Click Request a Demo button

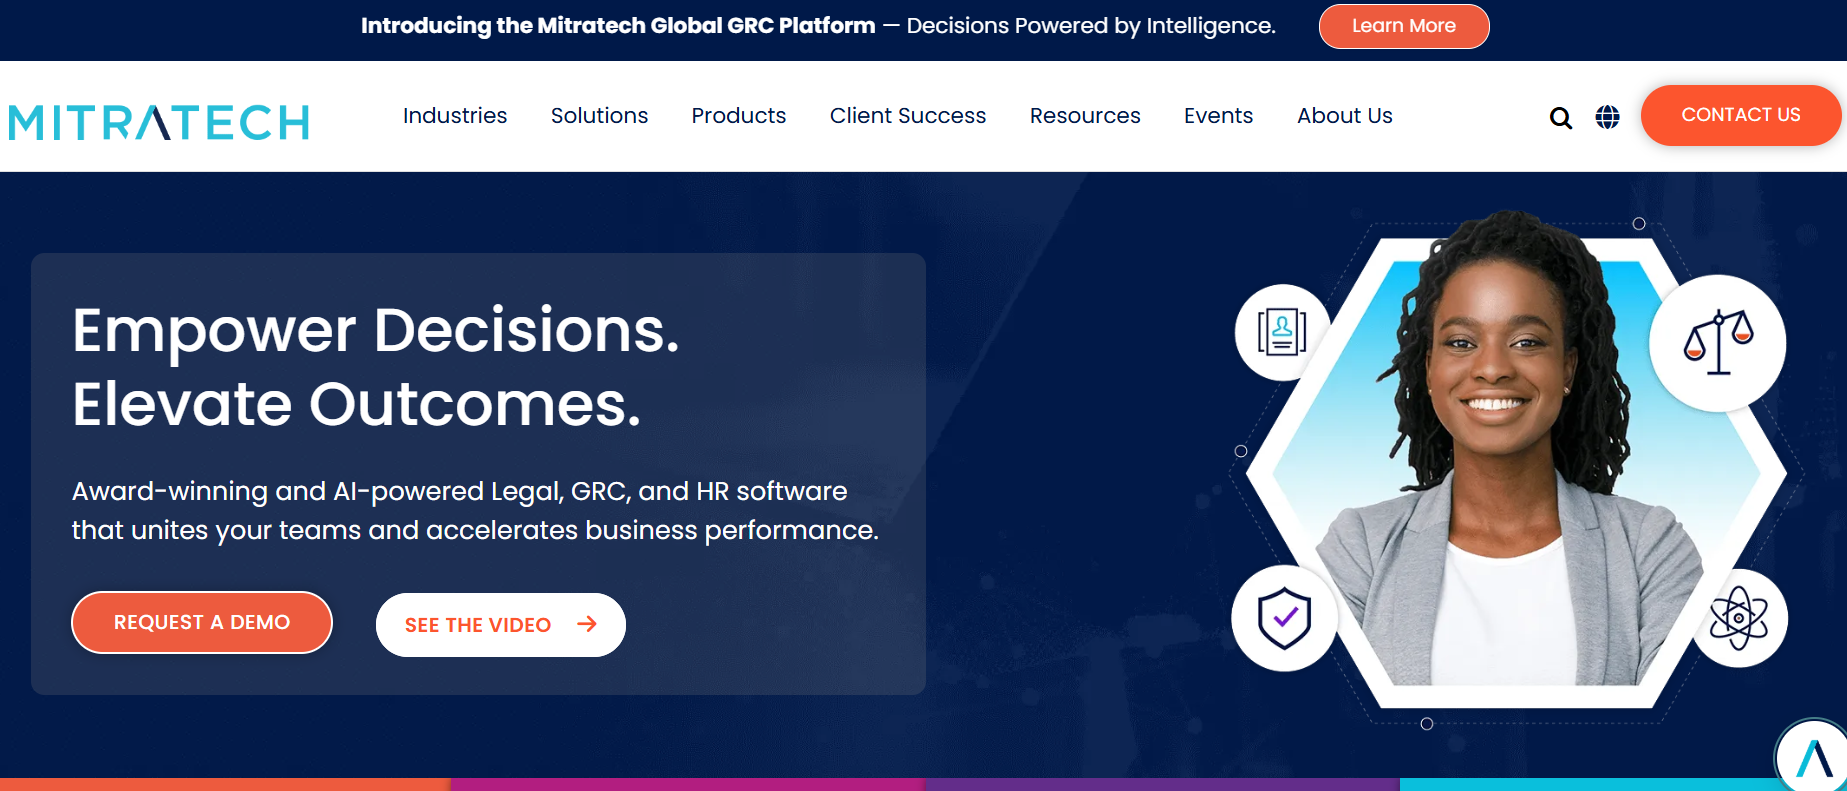pyautogui.click(x=202, y=622)
